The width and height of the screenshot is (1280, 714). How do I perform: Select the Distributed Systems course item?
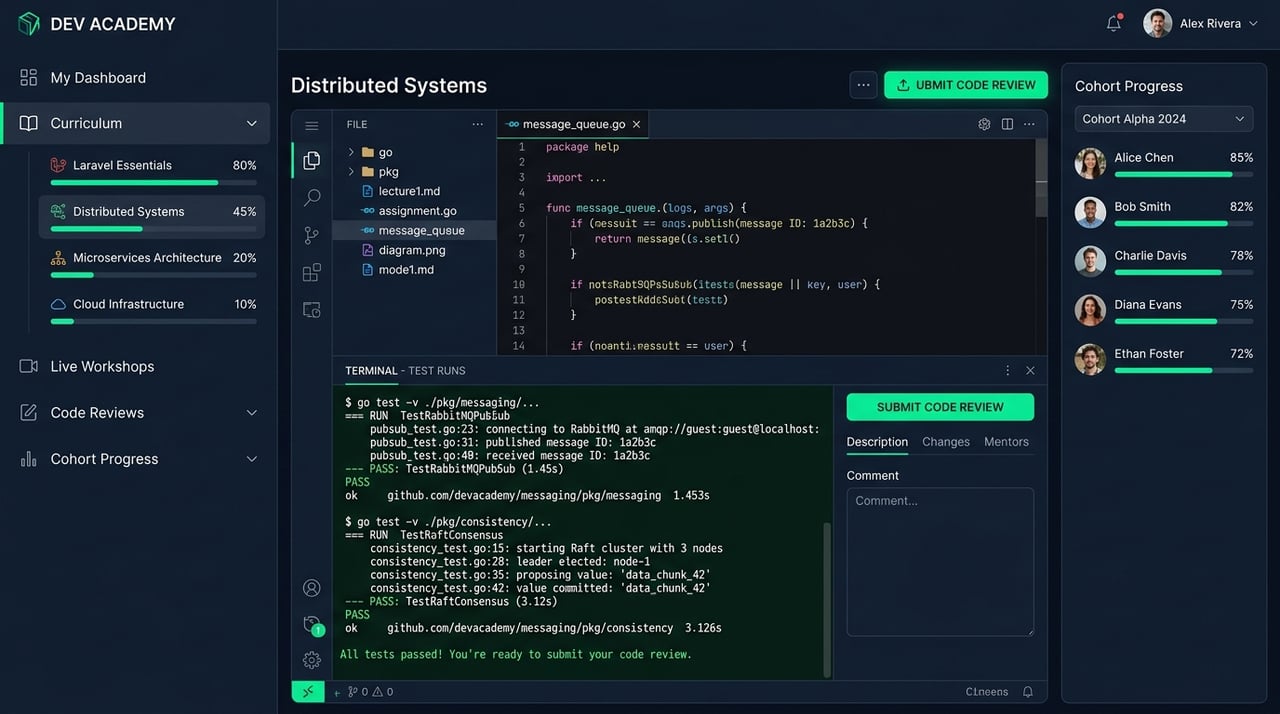click(x=152, y=216)
